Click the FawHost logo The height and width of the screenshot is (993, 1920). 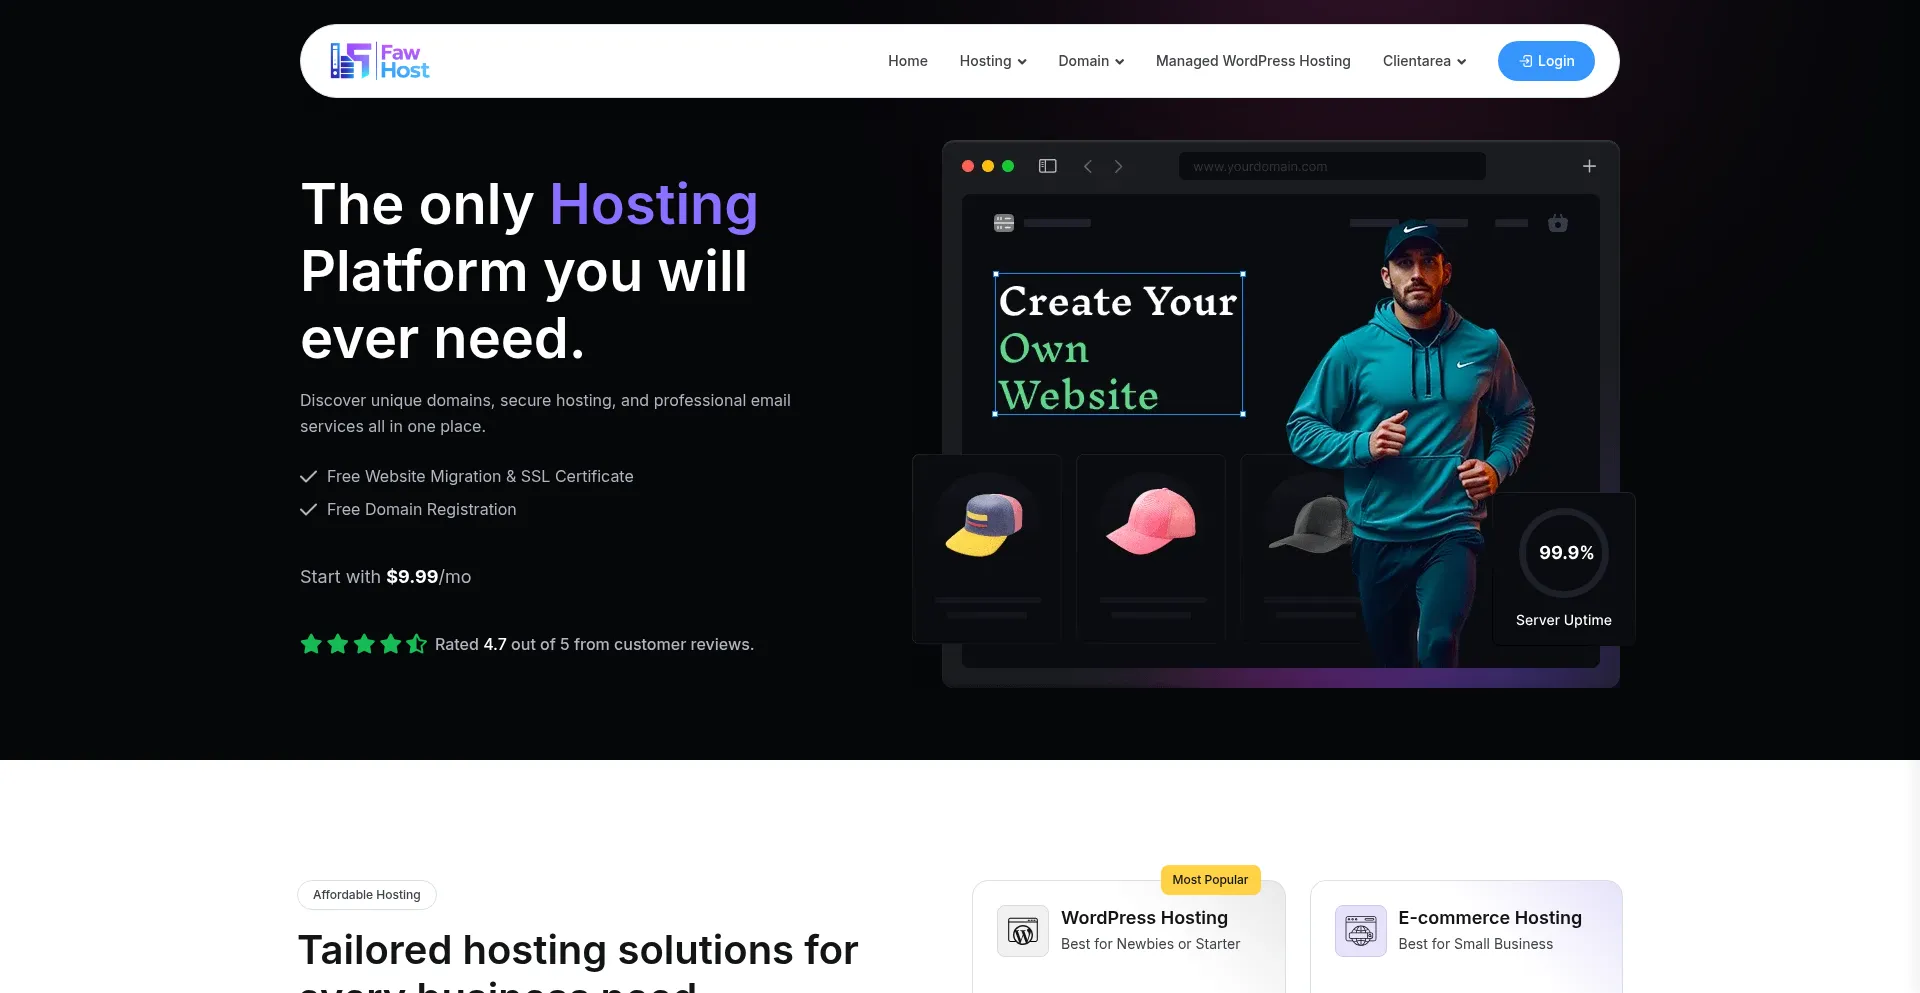click(380, 61)
